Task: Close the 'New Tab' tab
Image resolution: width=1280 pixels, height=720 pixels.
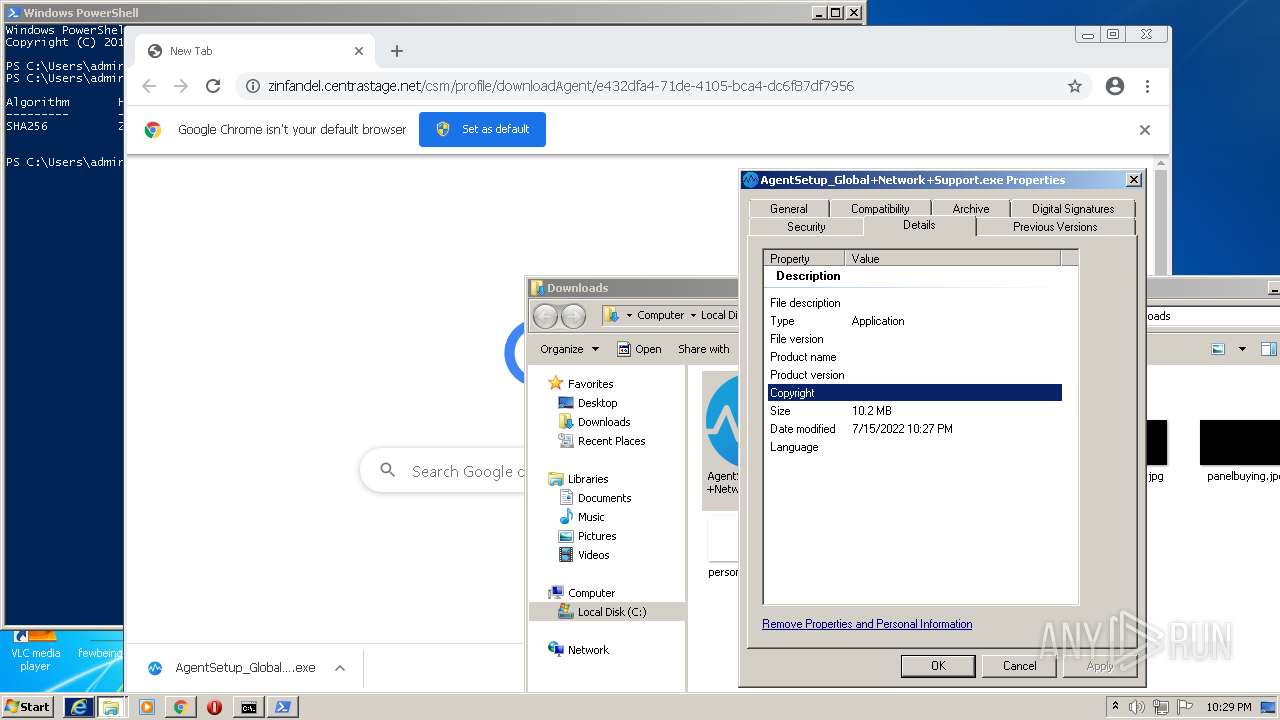Action: pyautogui.click(x=359, y=51)
